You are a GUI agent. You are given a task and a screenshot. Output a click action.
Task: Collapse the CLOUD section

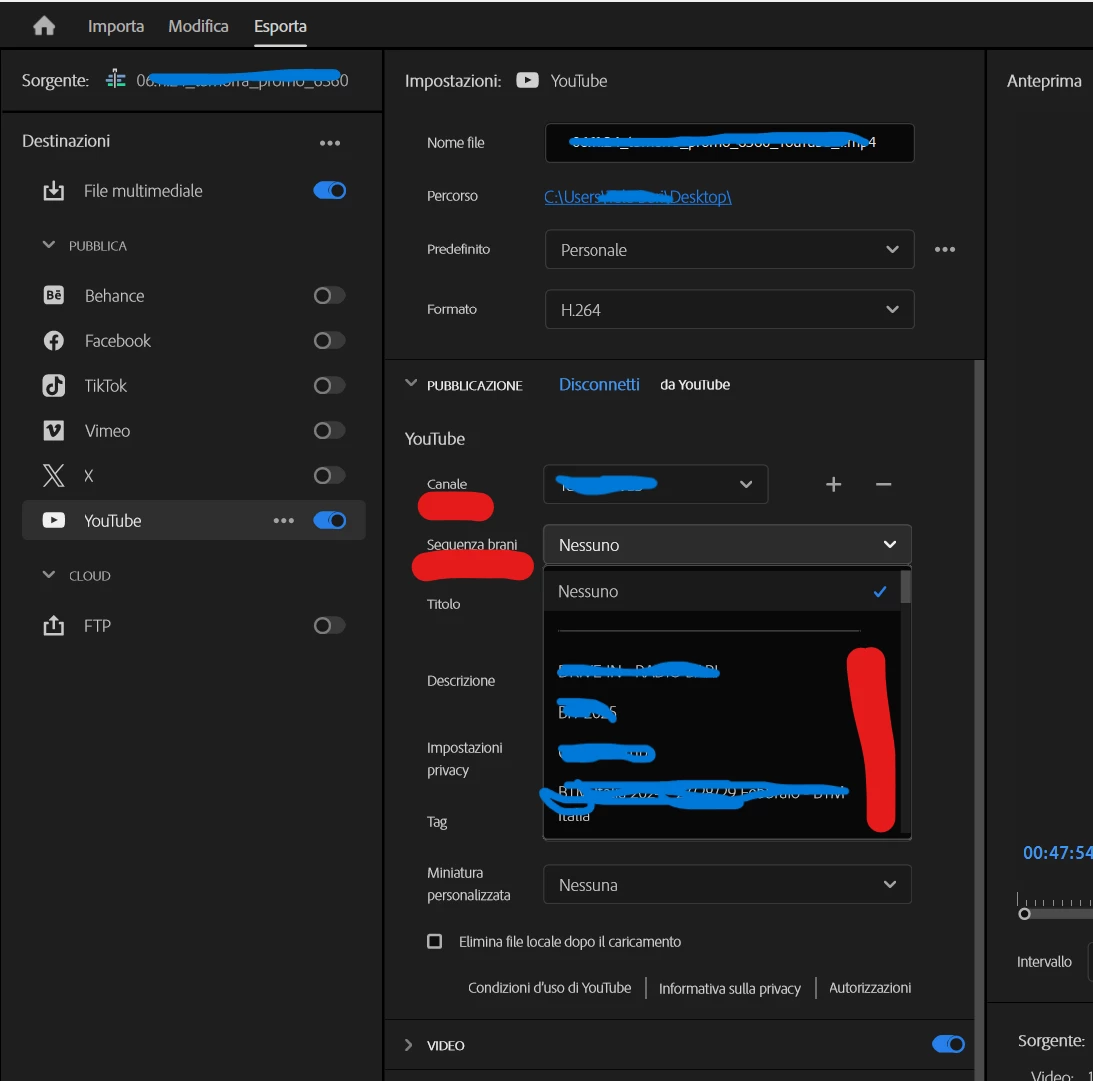click(49, 575)
